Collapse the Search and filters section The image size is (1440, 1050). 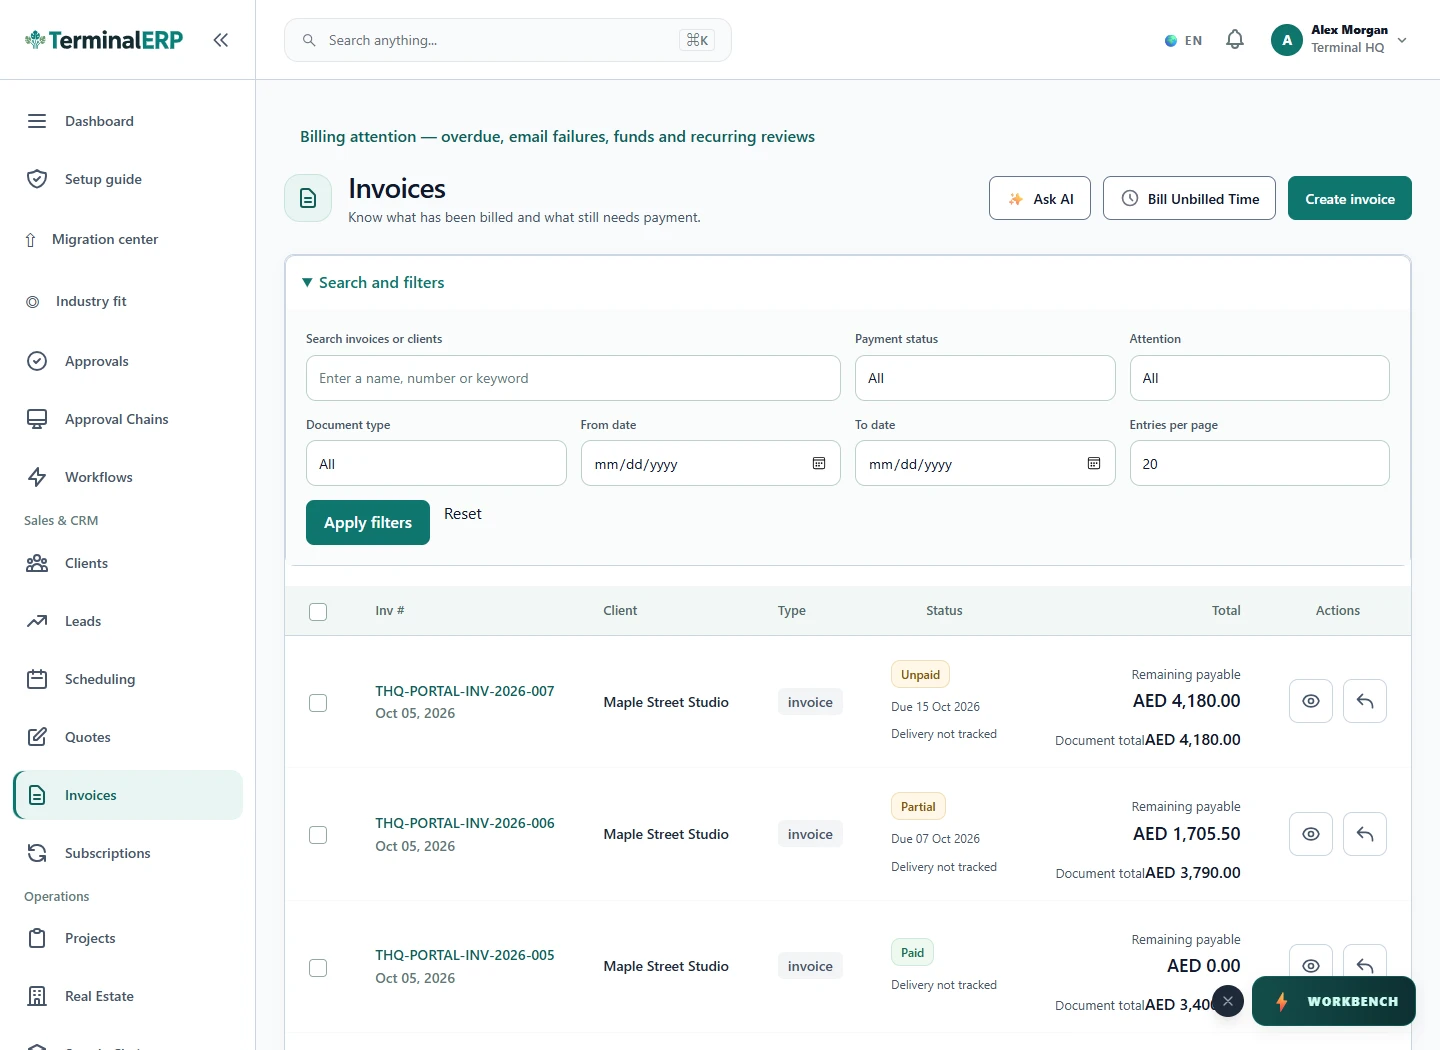[373, 283]
